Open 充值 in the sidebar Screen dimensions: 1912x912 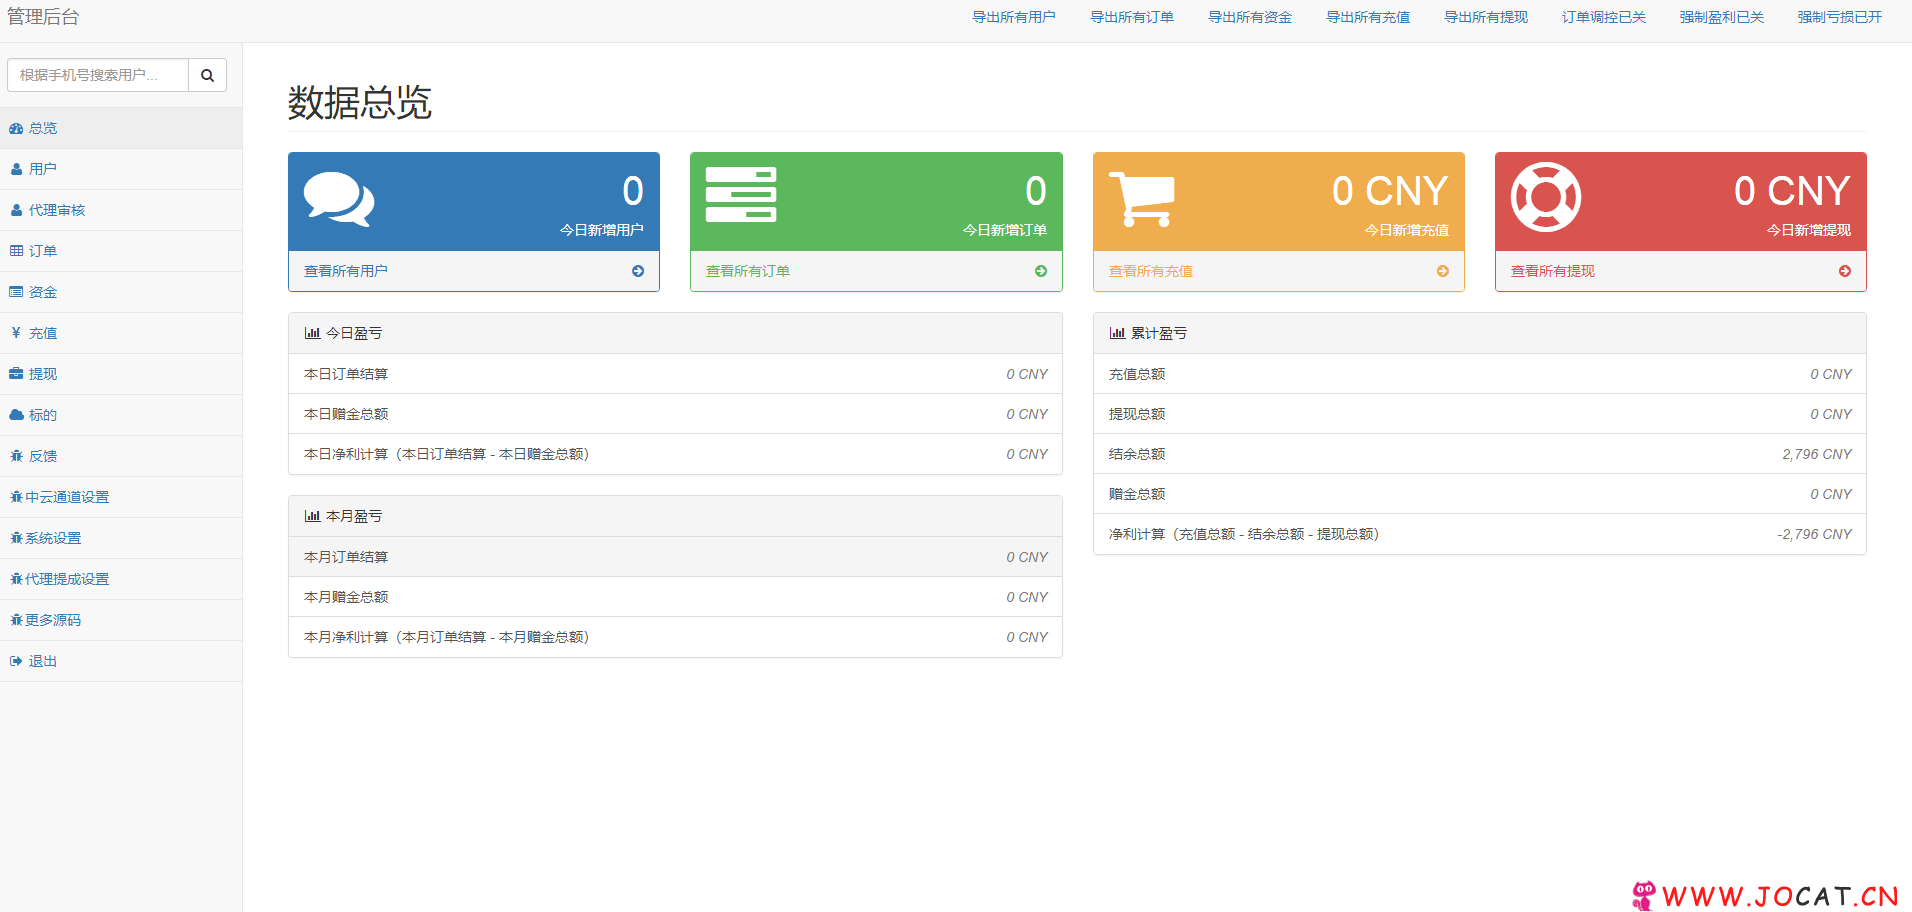121,333
